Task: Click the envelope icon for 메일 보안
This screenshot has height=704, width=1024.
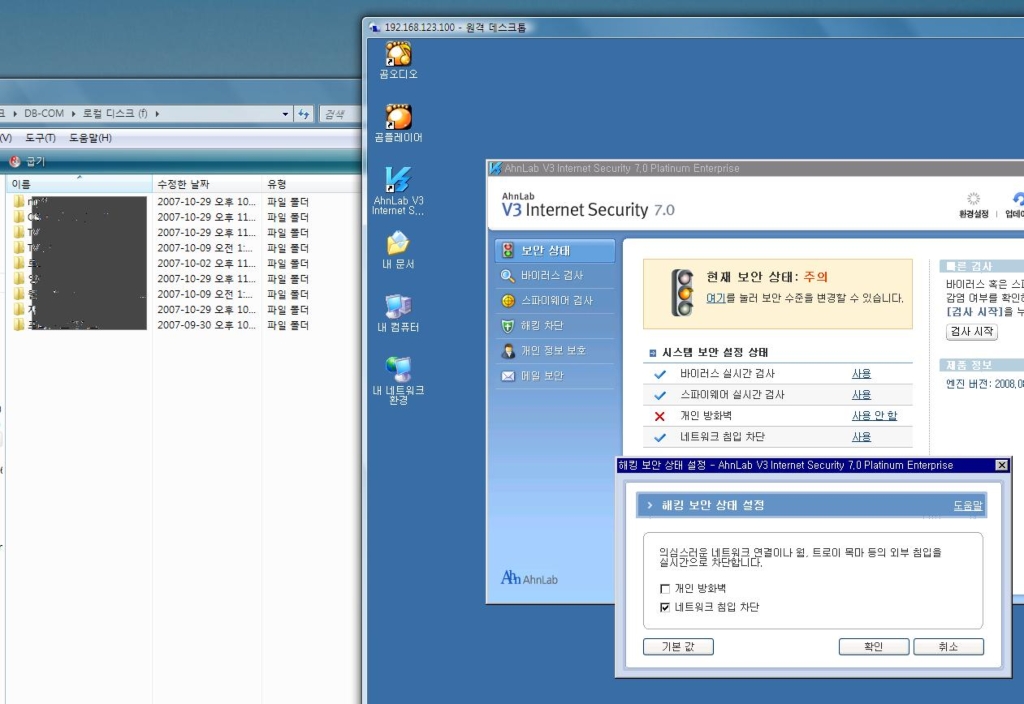Action: click(507, 376)
